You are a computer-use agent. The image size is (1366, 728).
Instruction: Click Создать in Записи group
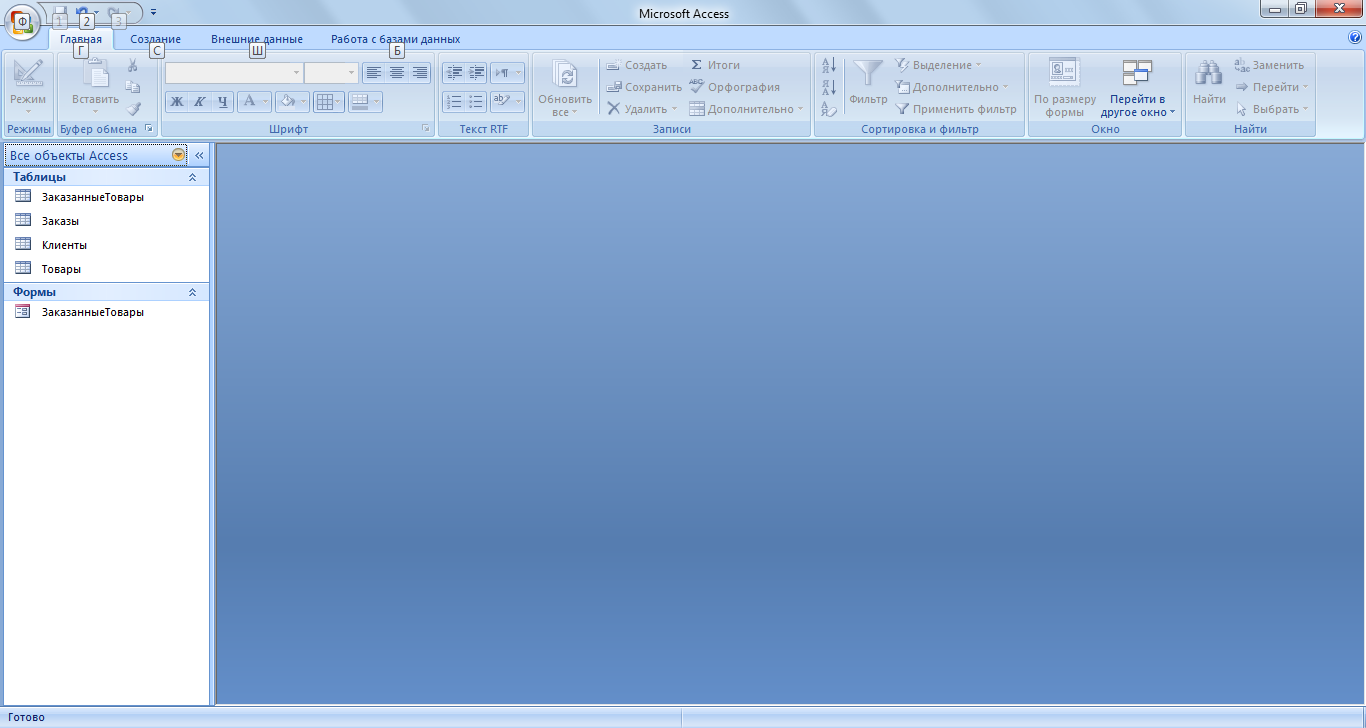637,65
